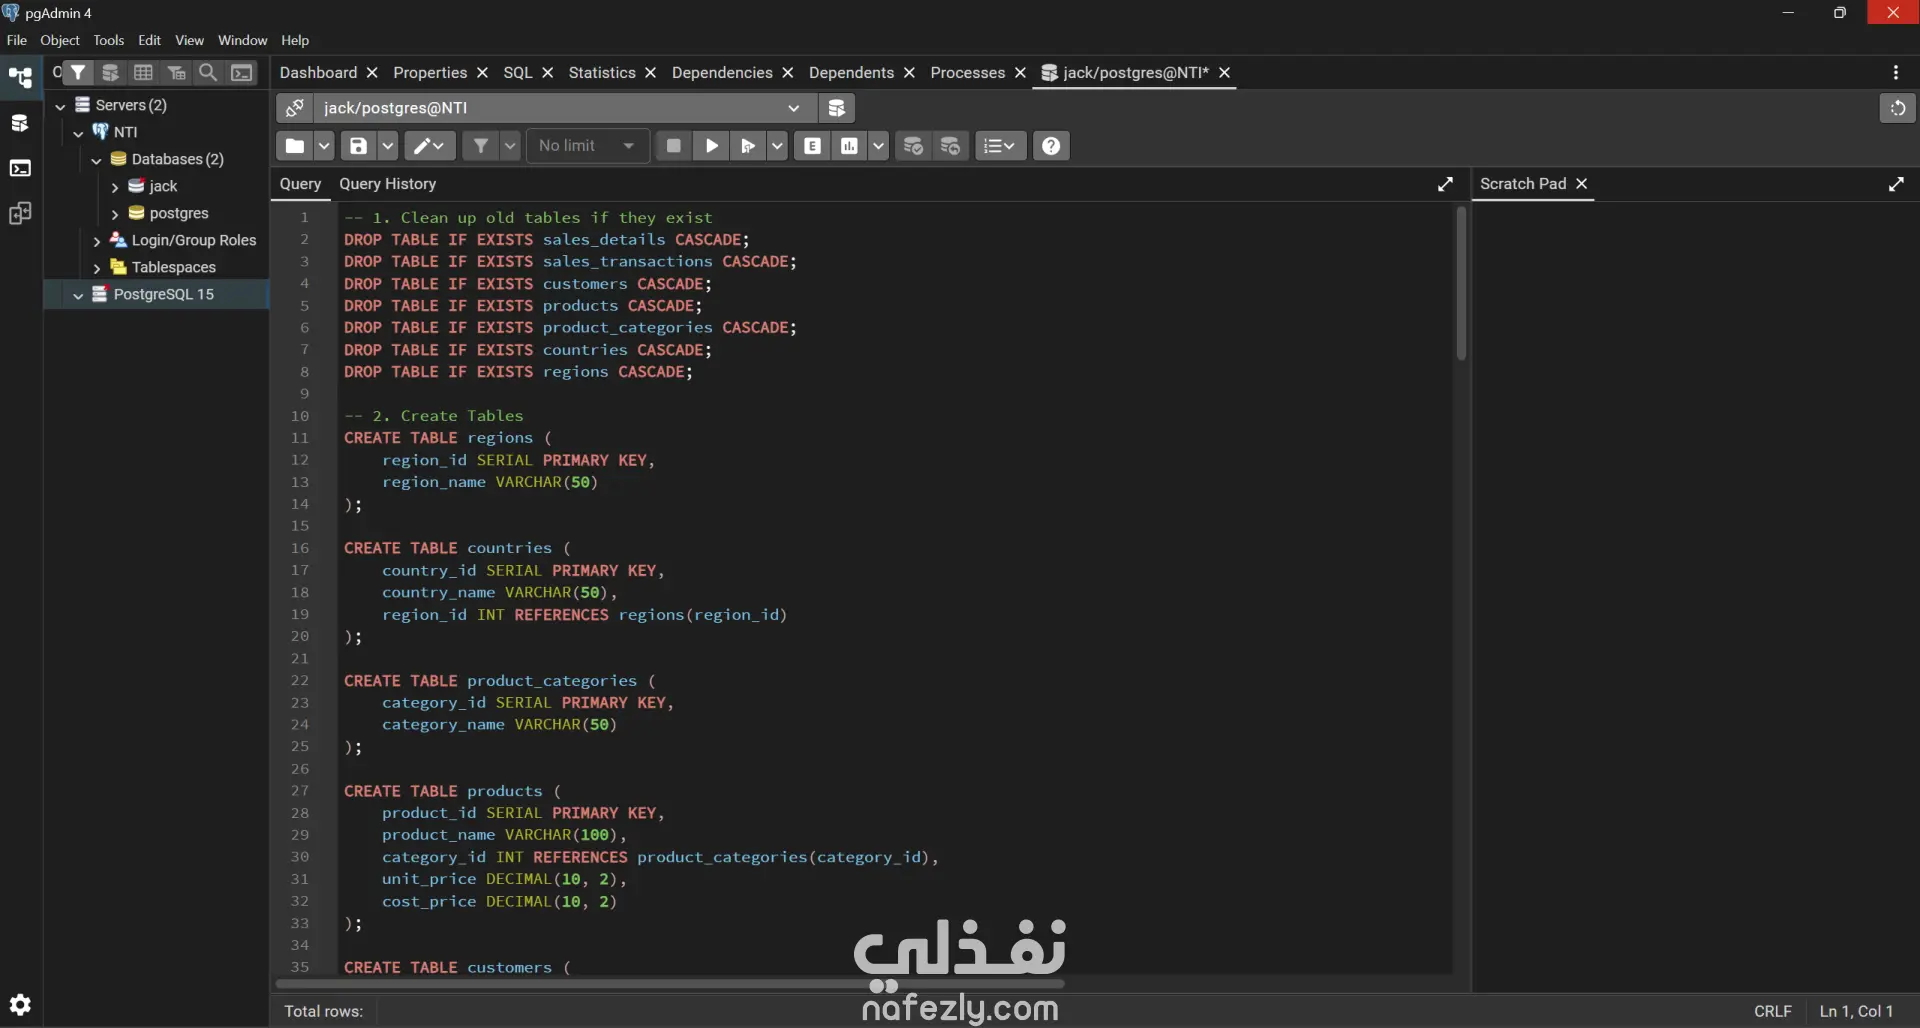Image resolution: width=1920 pixels, height=1028 pixels.
Task: Open the No limit rows dropdown
Action: 588,146
